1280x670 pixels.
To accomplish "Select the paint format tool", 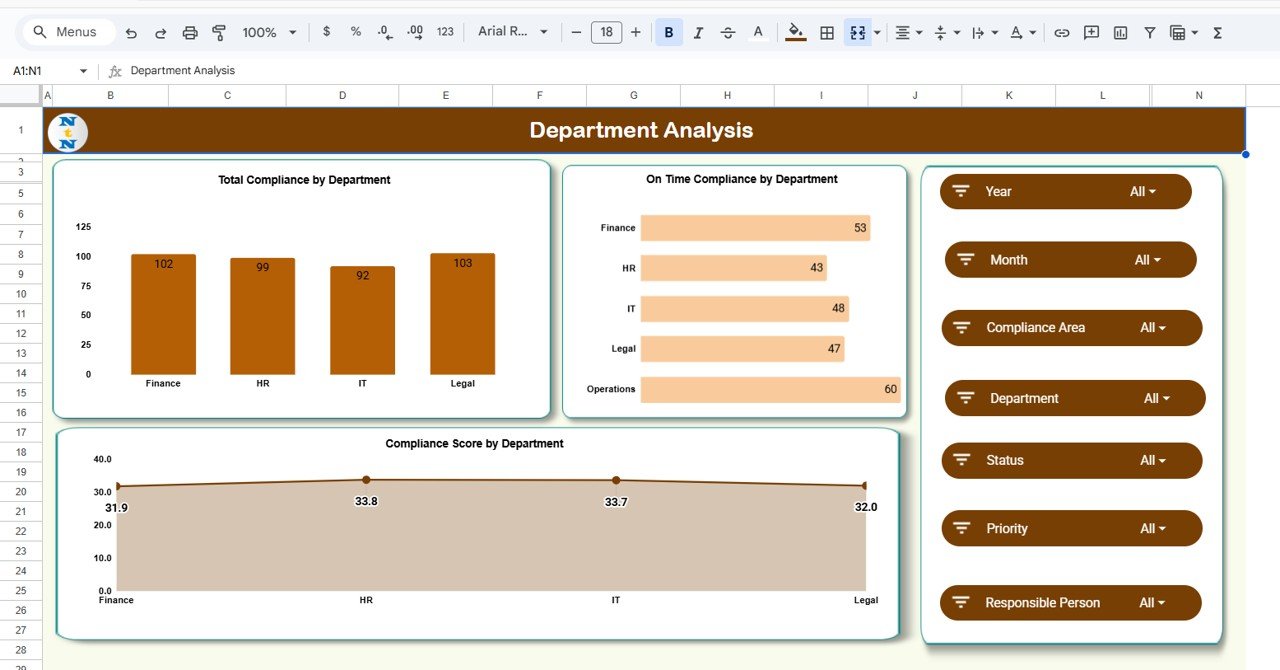I will click(219, 31).
